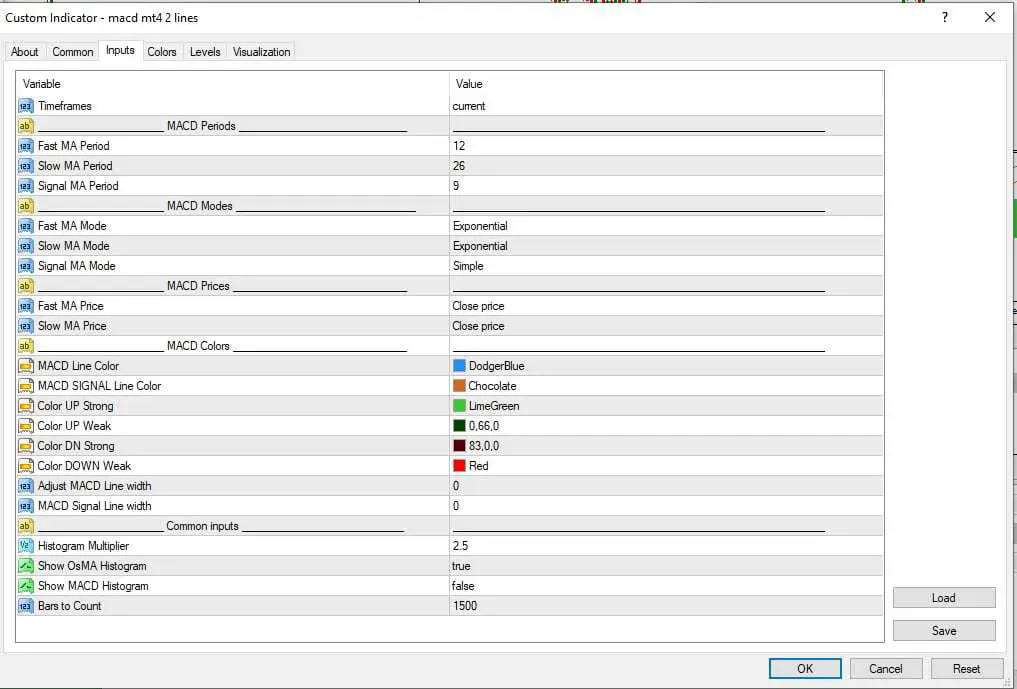Pick the Red swatch for Color DOWN Weak

pos(459,466)
